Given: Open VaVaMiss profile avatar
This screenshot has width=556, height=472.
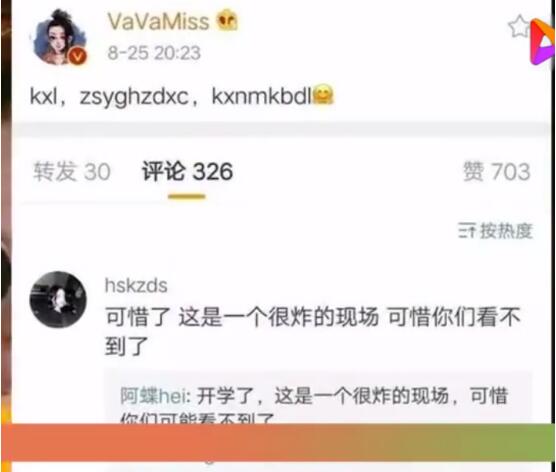Looking at the screenshot, I should click(x=60, y=37).
